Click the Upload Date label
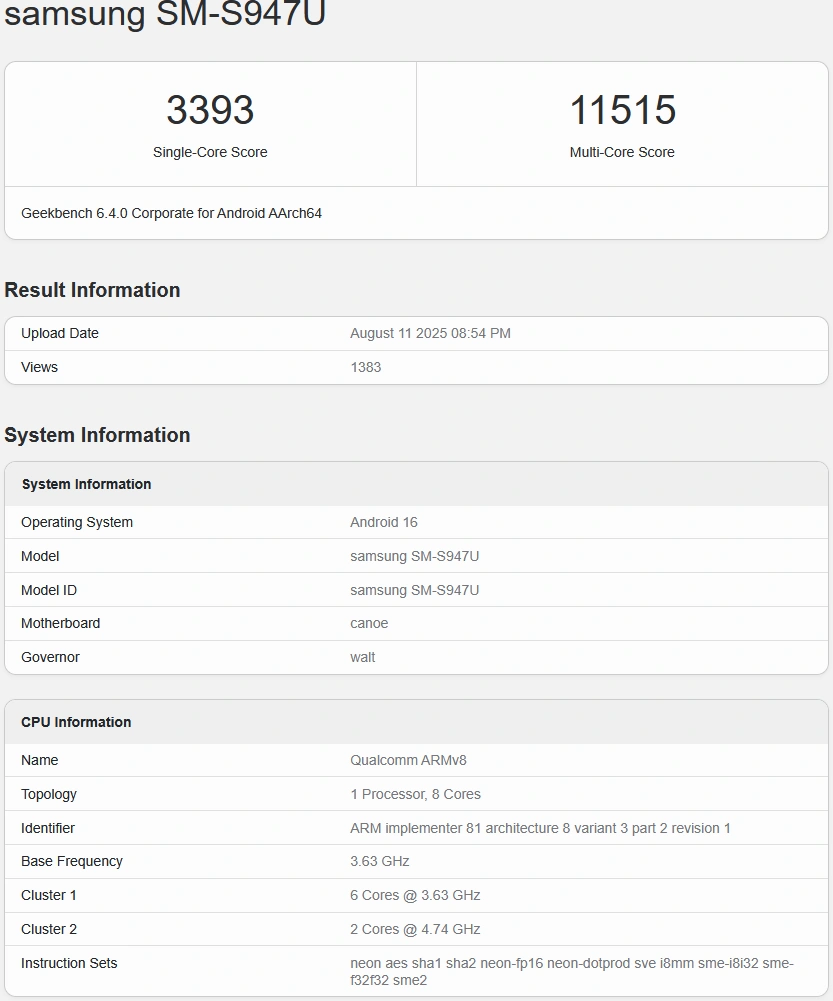 tap(60, 333)
